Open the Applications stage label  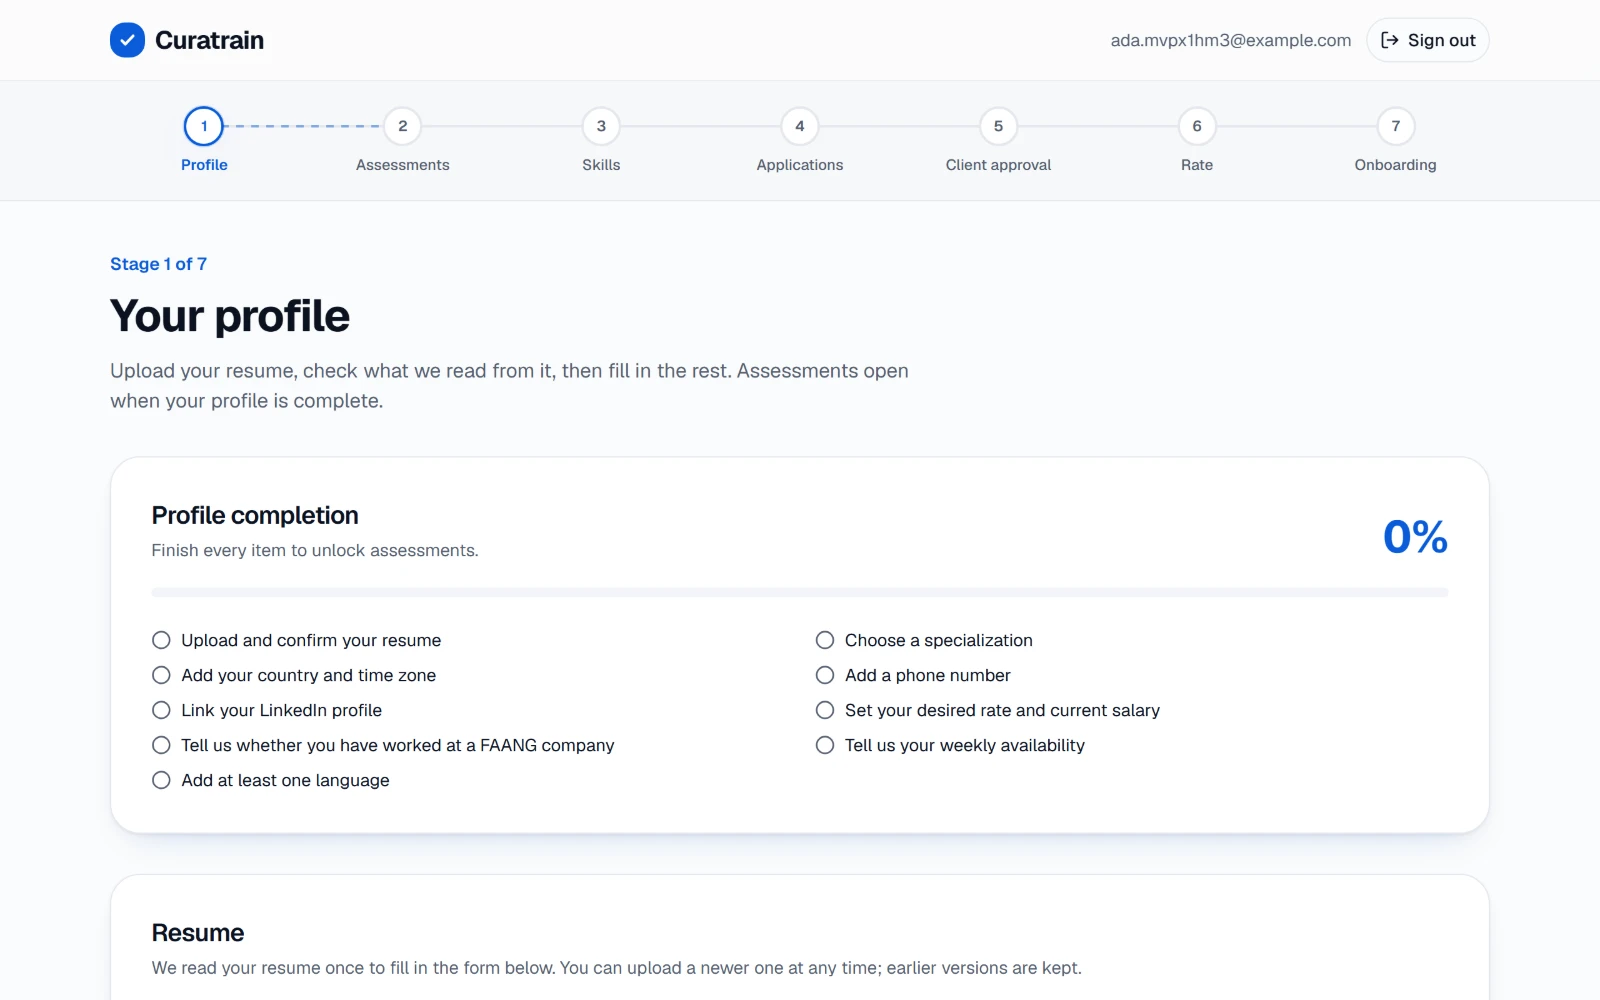point(800,165)
